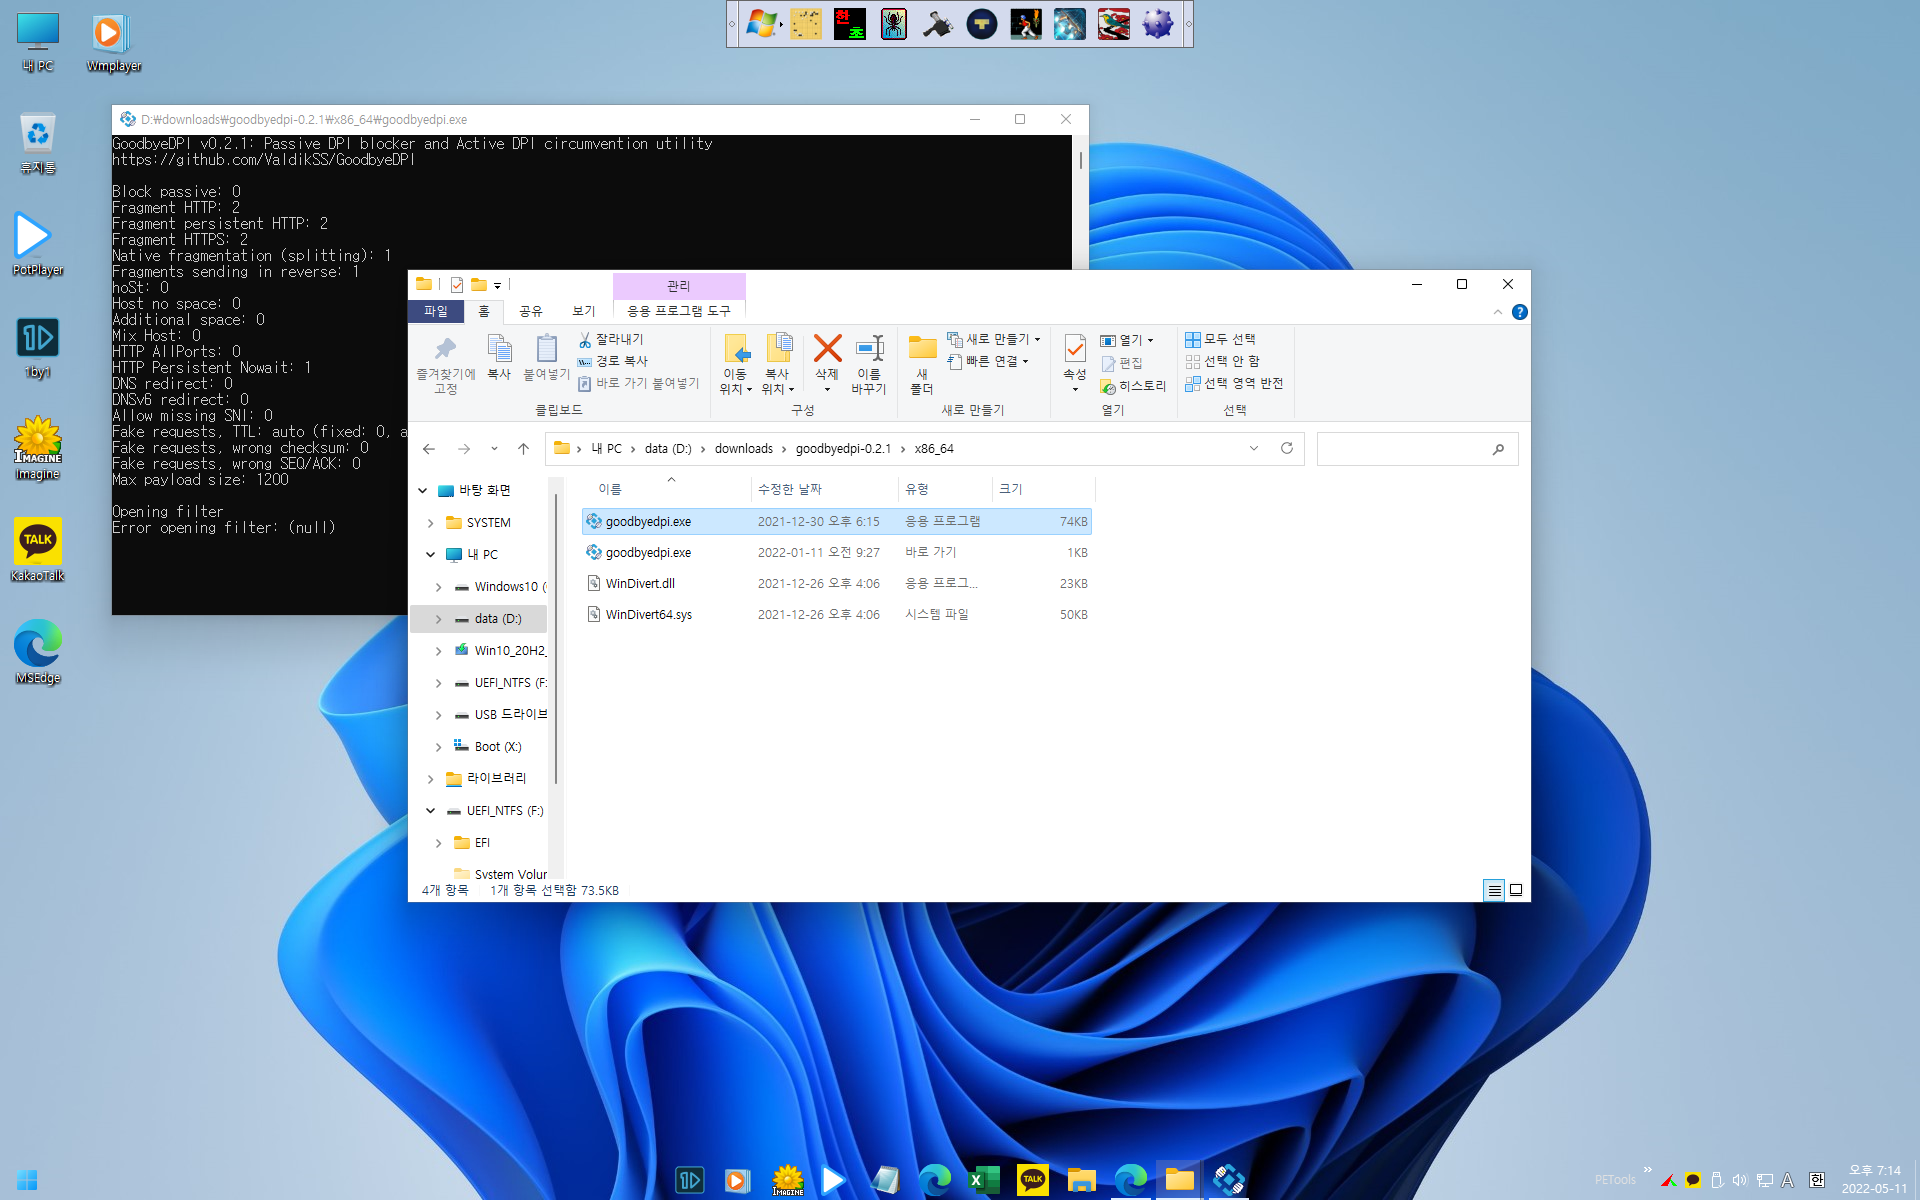Click the Windows Start button
Screen dimensions: 1920x1200
click(x=27, y=1180)
